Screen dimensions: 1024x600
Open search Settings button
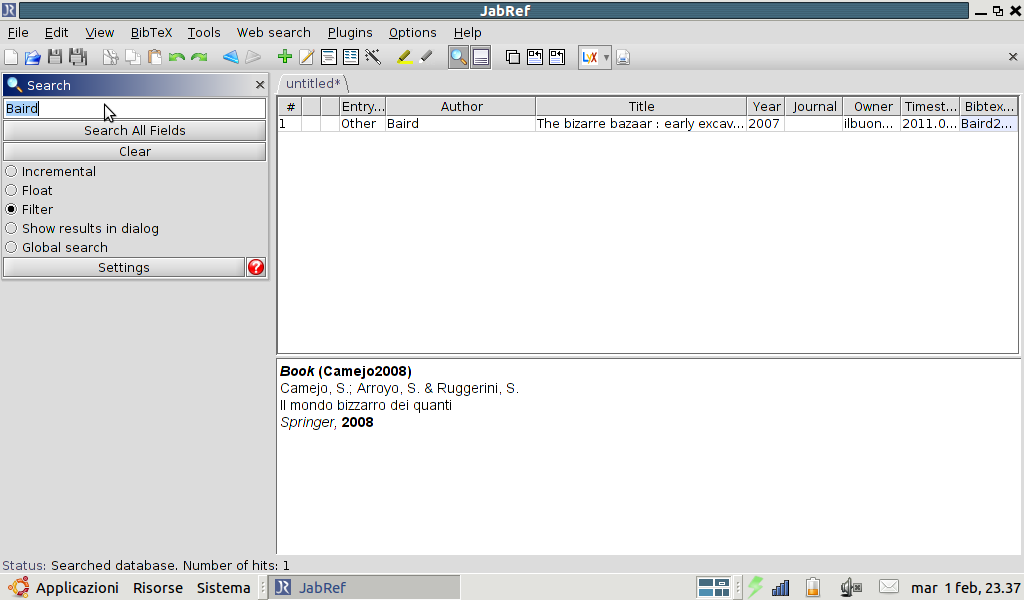(x=124, y=268)
